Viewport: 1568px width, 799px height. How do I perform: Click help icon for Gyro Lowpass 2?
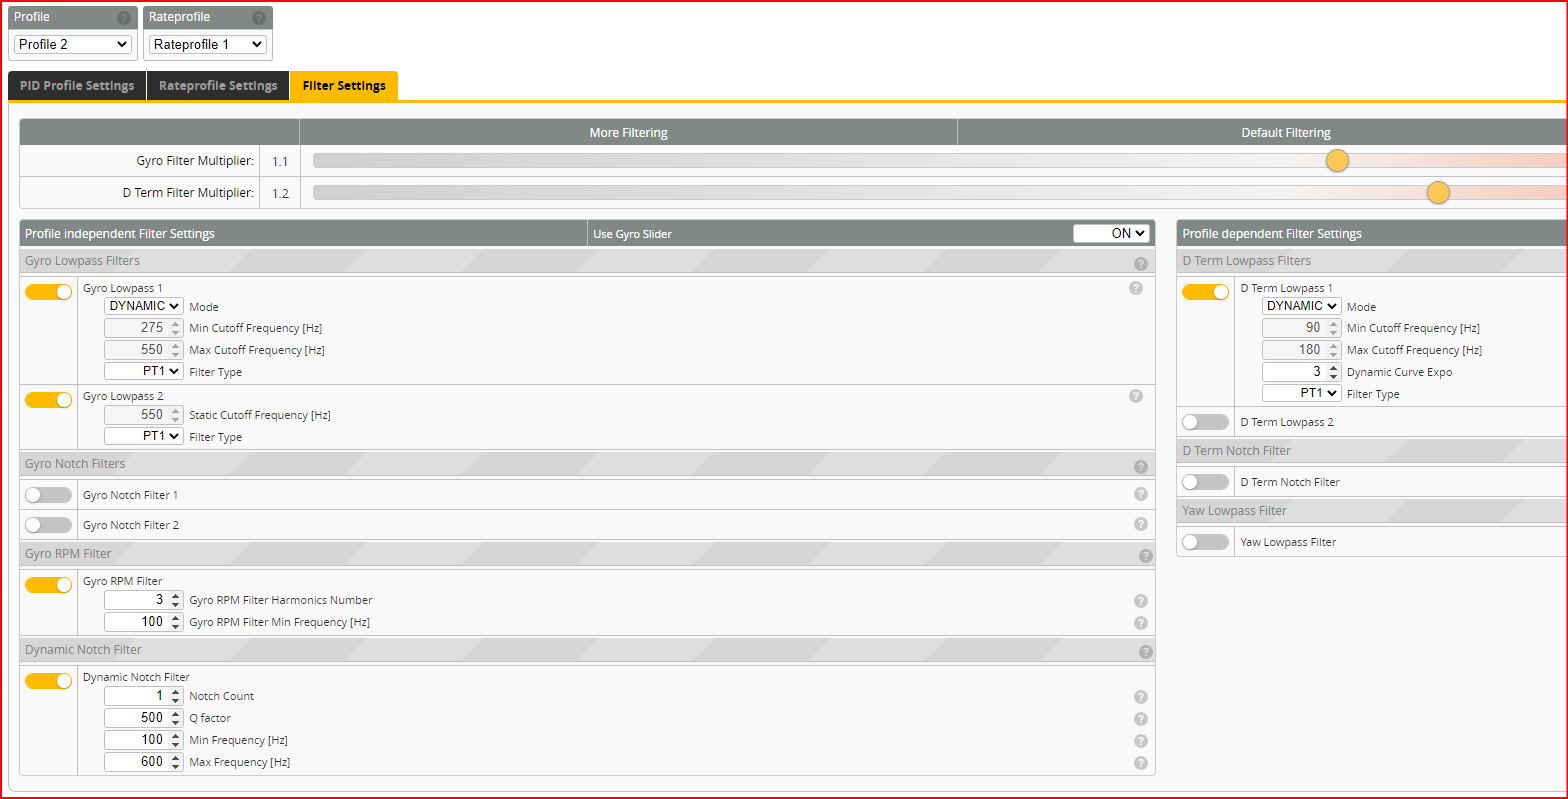point(1135,396)
